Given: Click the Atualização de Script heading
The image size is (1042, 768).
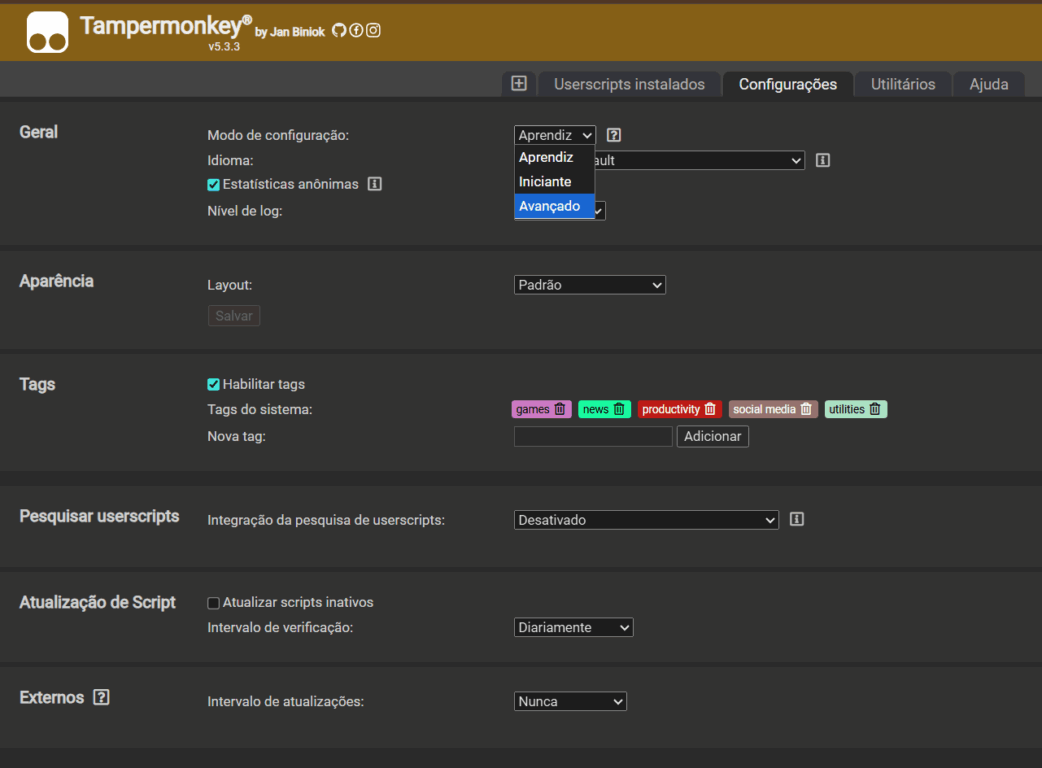Looking at the screenshot, I should pyautogui.click(x=98, y=603).
